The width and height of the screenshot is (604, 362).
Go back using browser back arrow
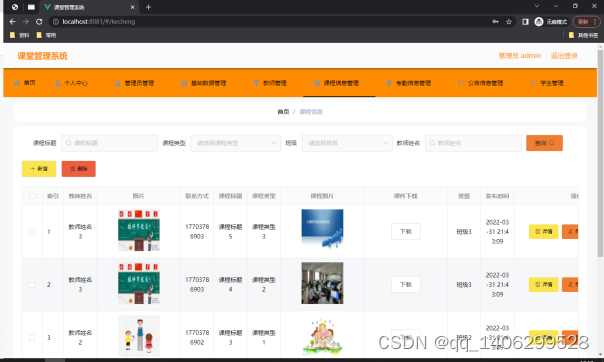[12, 22]
